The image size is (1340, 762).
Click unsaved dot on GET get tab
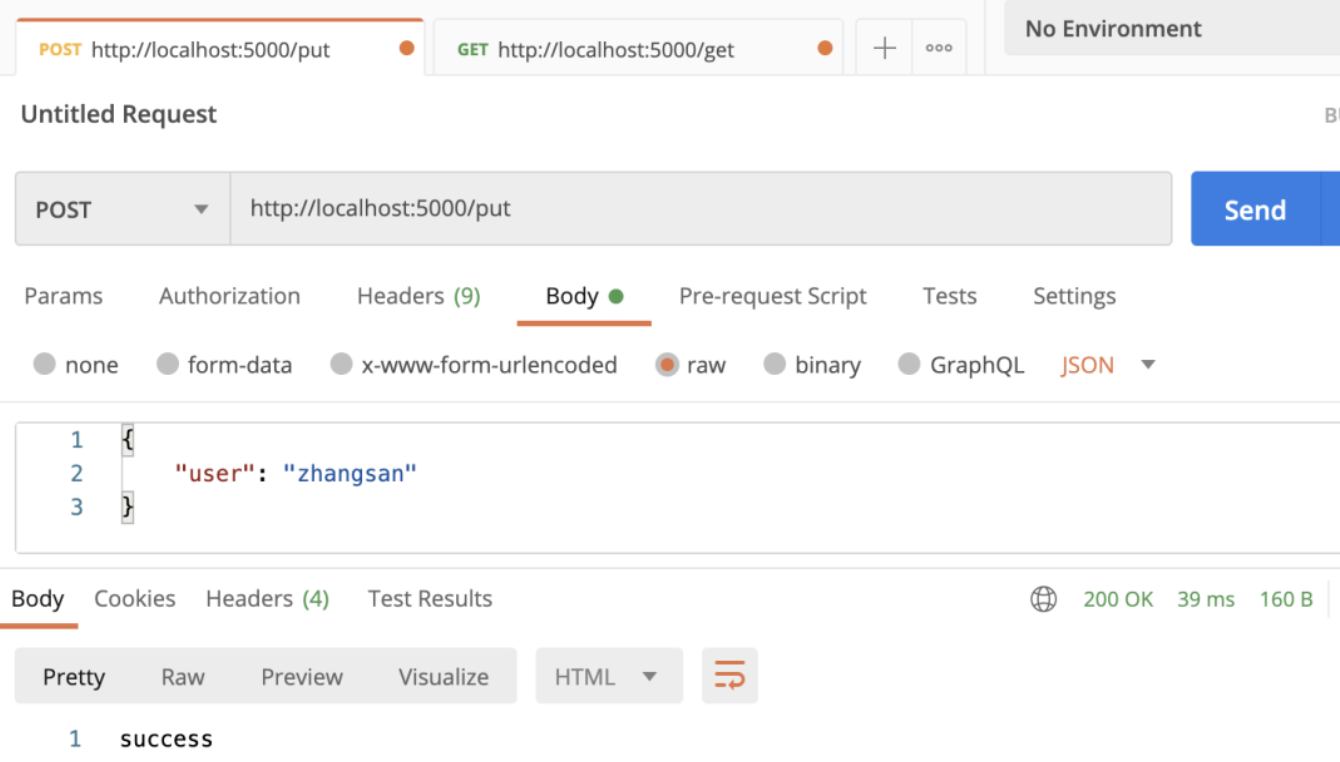click(824, 48)
